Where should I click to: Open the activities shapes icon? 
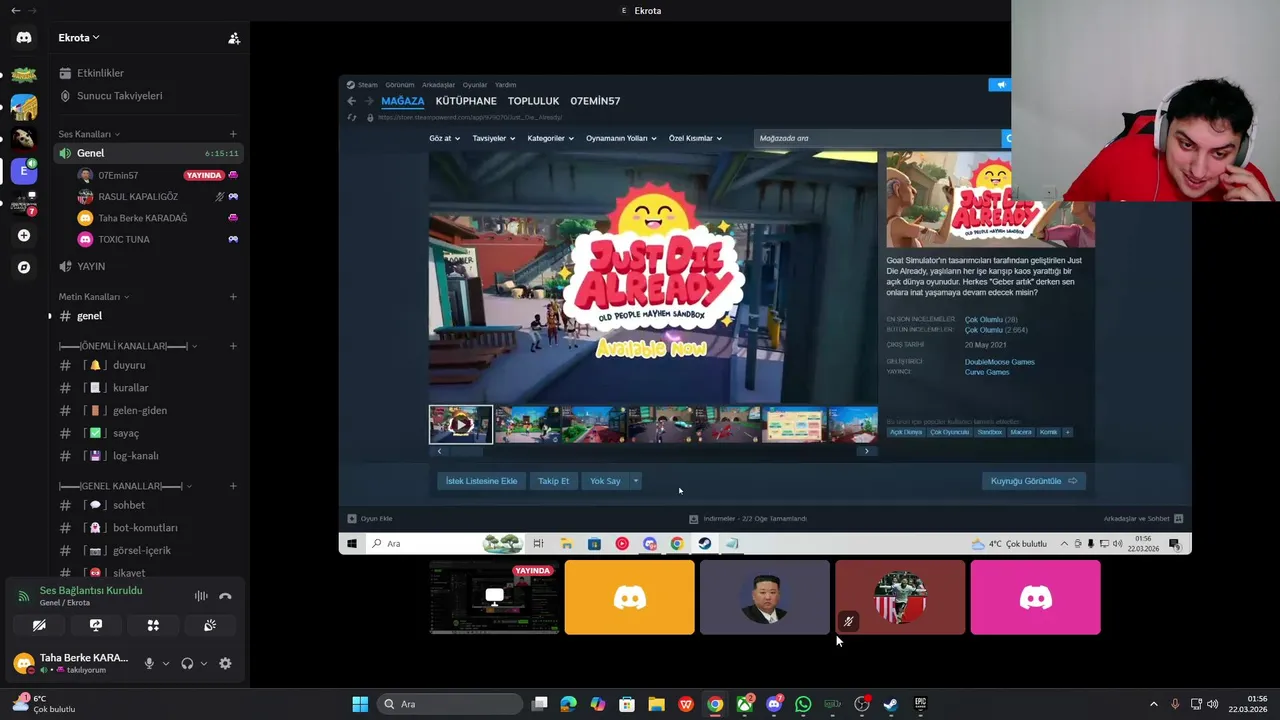(153, 625)
